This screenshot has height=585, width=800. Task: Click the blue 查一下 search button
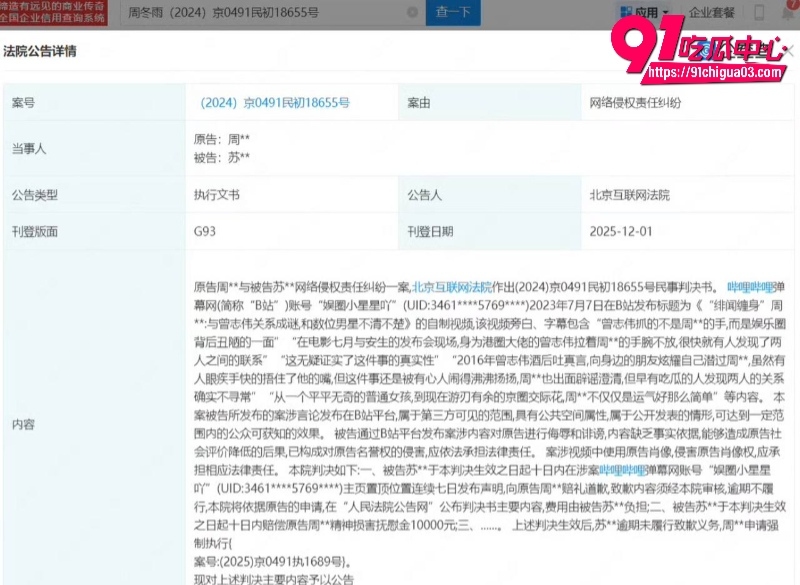click(x=453, y=12)
